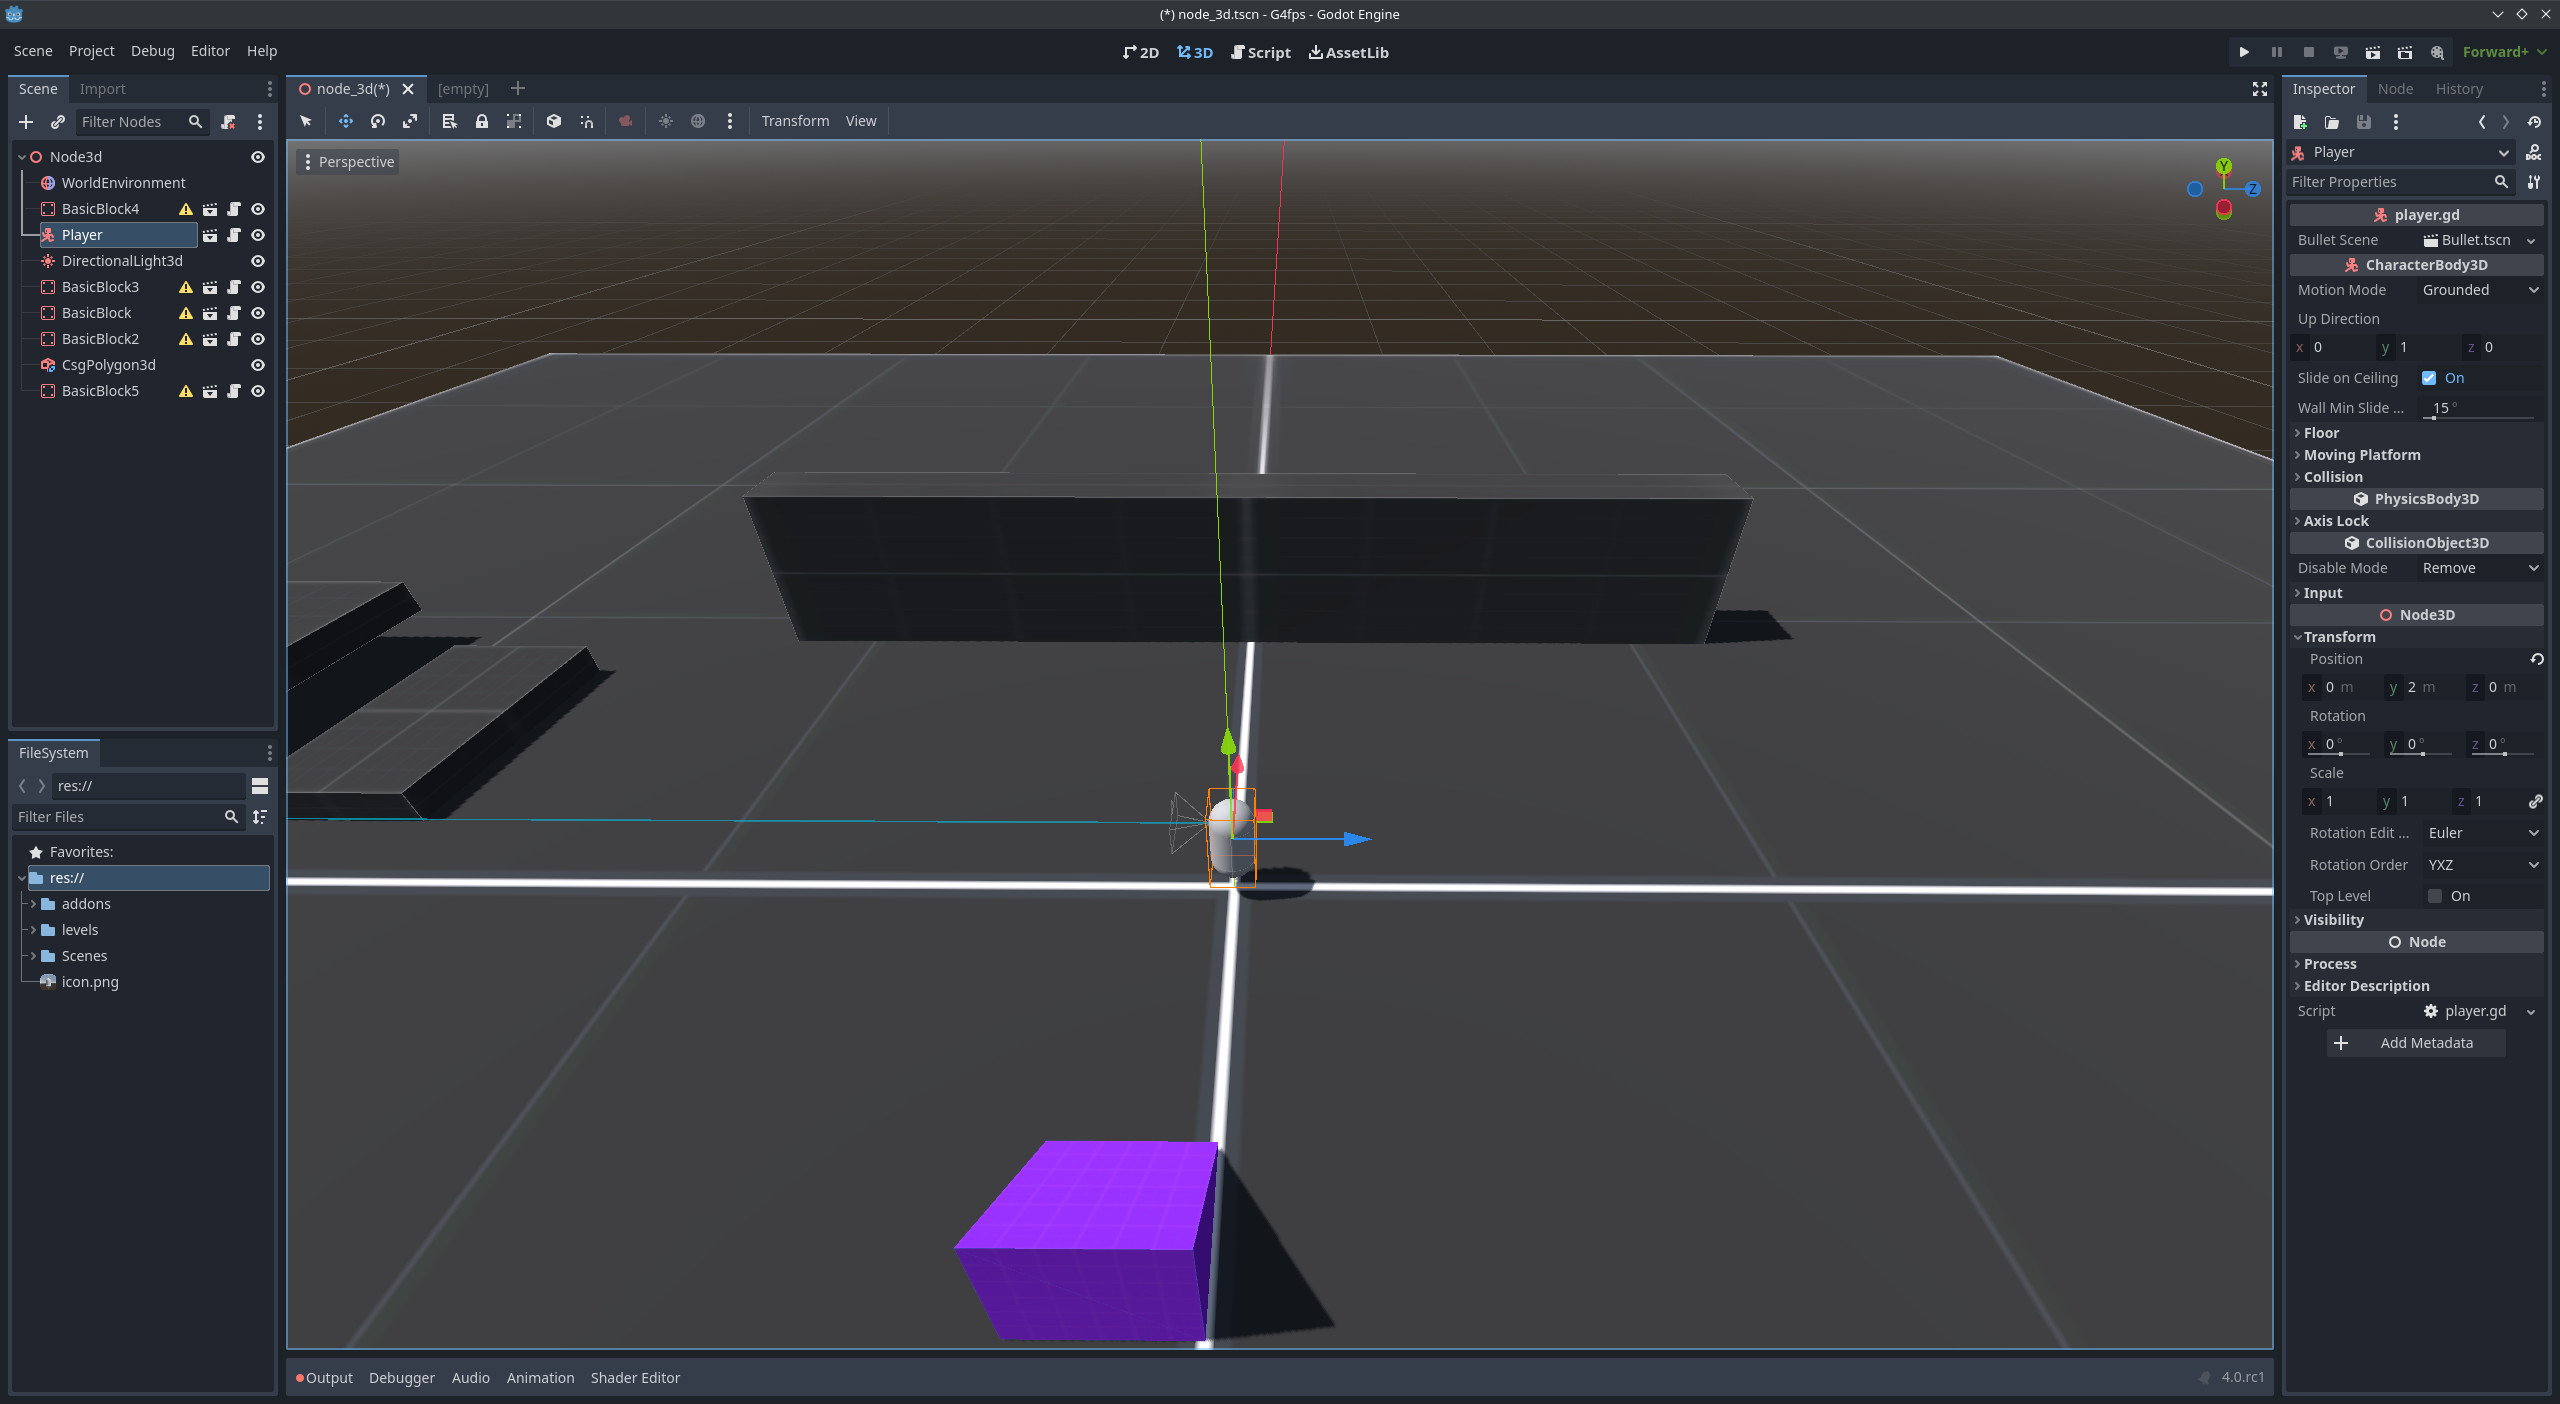Create a new resource in the Inspector
This screenshot has height=1404, width=2560.
click(x=2300, y=122)
